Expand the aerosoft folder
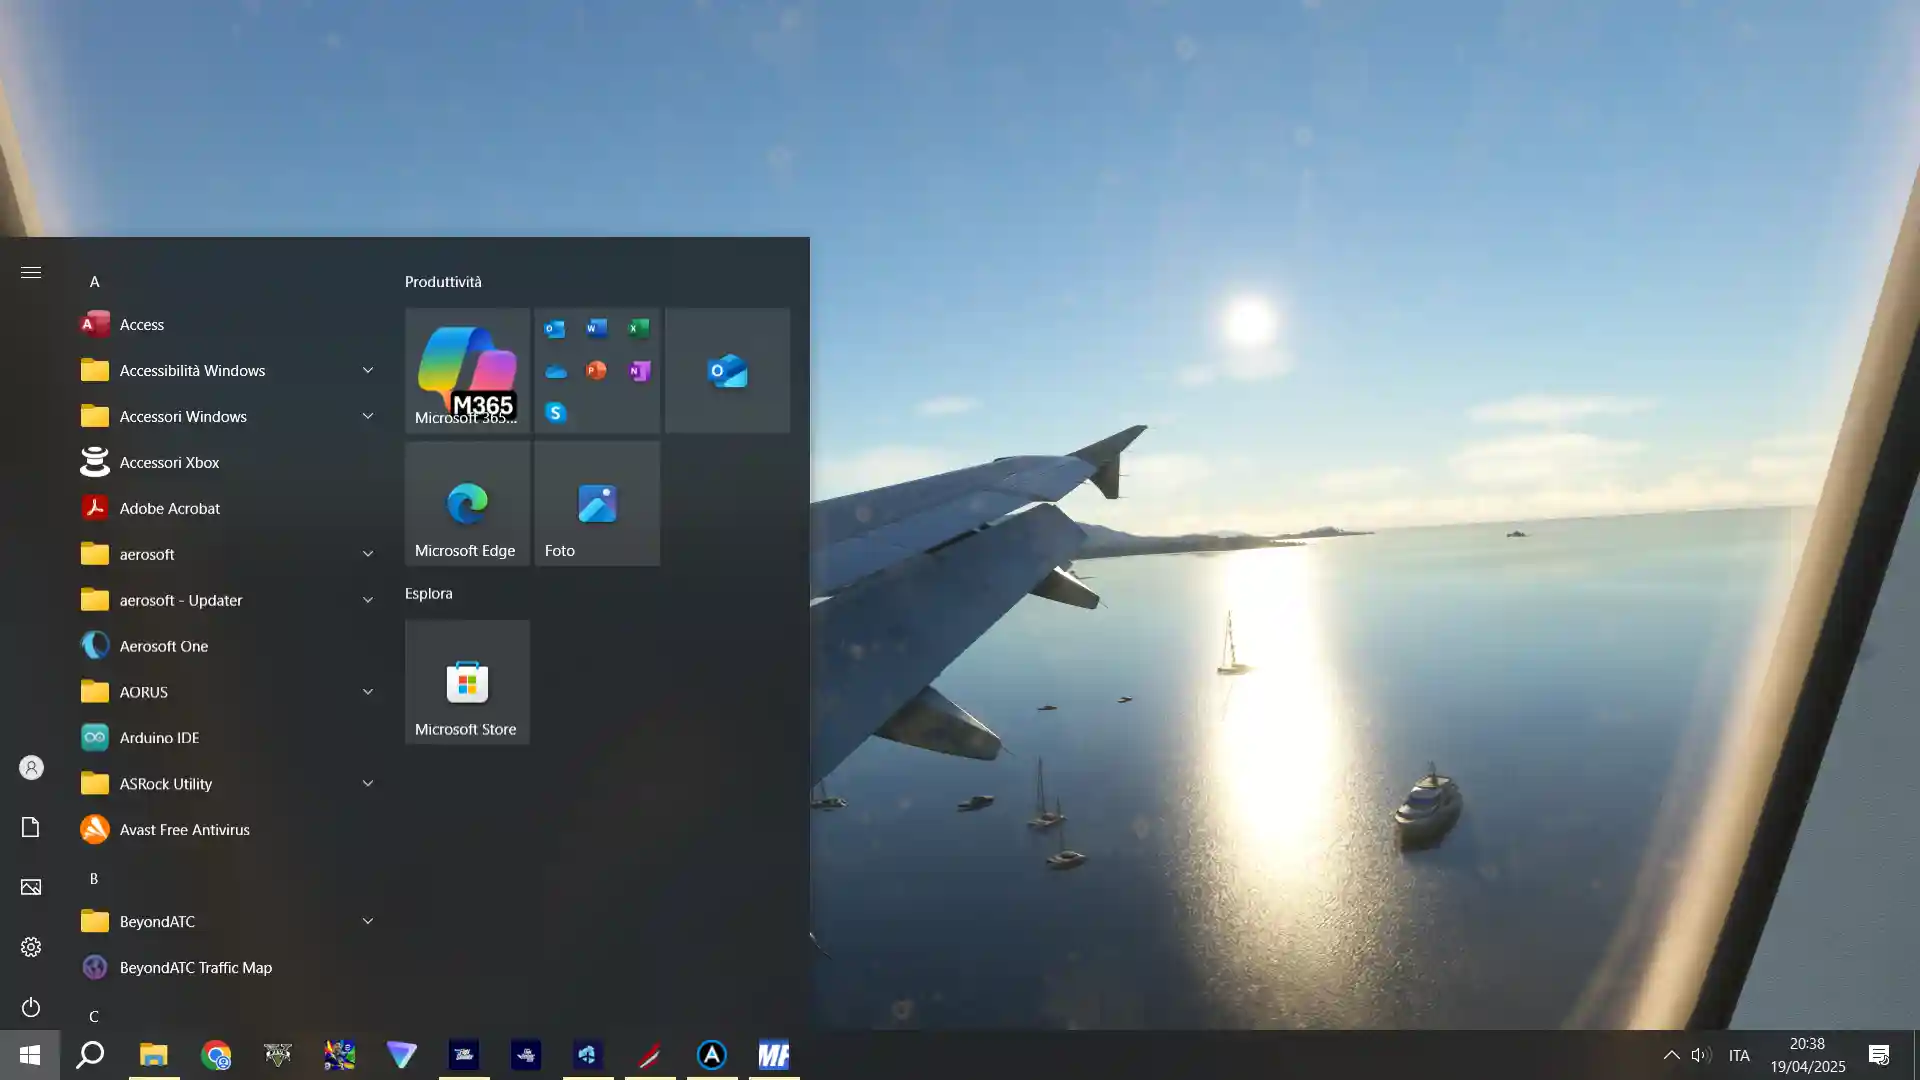 tap(227, 554)
